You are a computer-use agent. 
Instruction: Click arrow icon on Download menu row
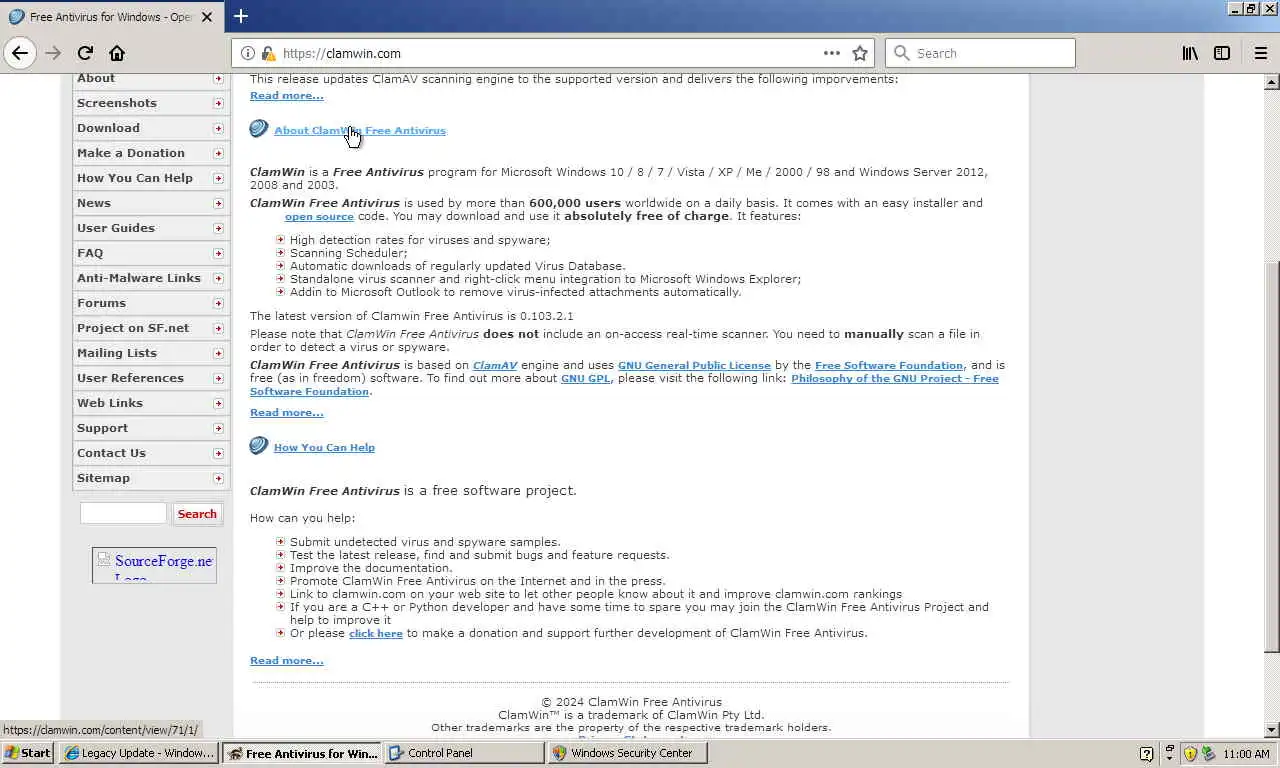click(218, 128)
